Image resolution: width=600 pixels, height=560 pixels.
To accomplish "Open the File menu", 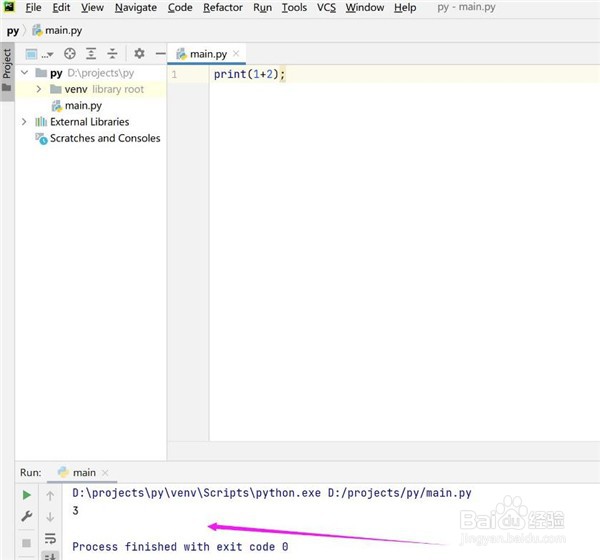I will pyautogui.click(x=33, y=8).
